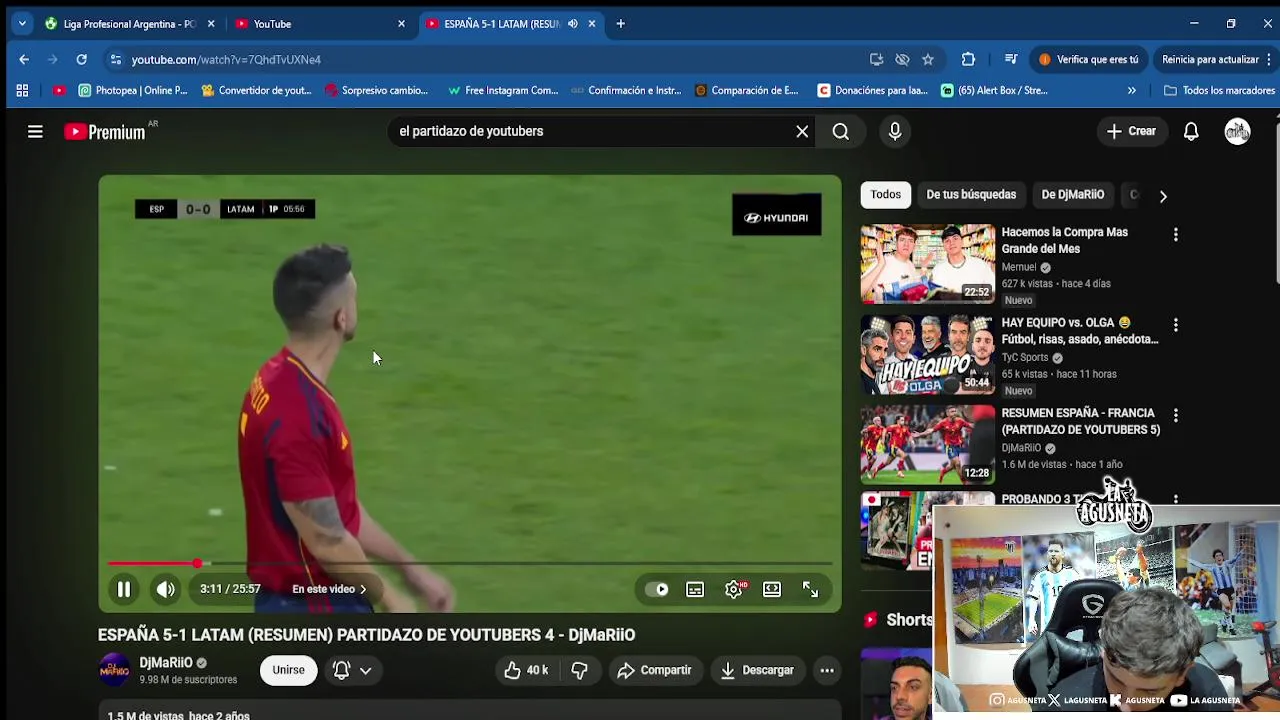Screen dimensions: 1280x720
Task: Open the Memuel channel name
Action: pos(1019,267)
